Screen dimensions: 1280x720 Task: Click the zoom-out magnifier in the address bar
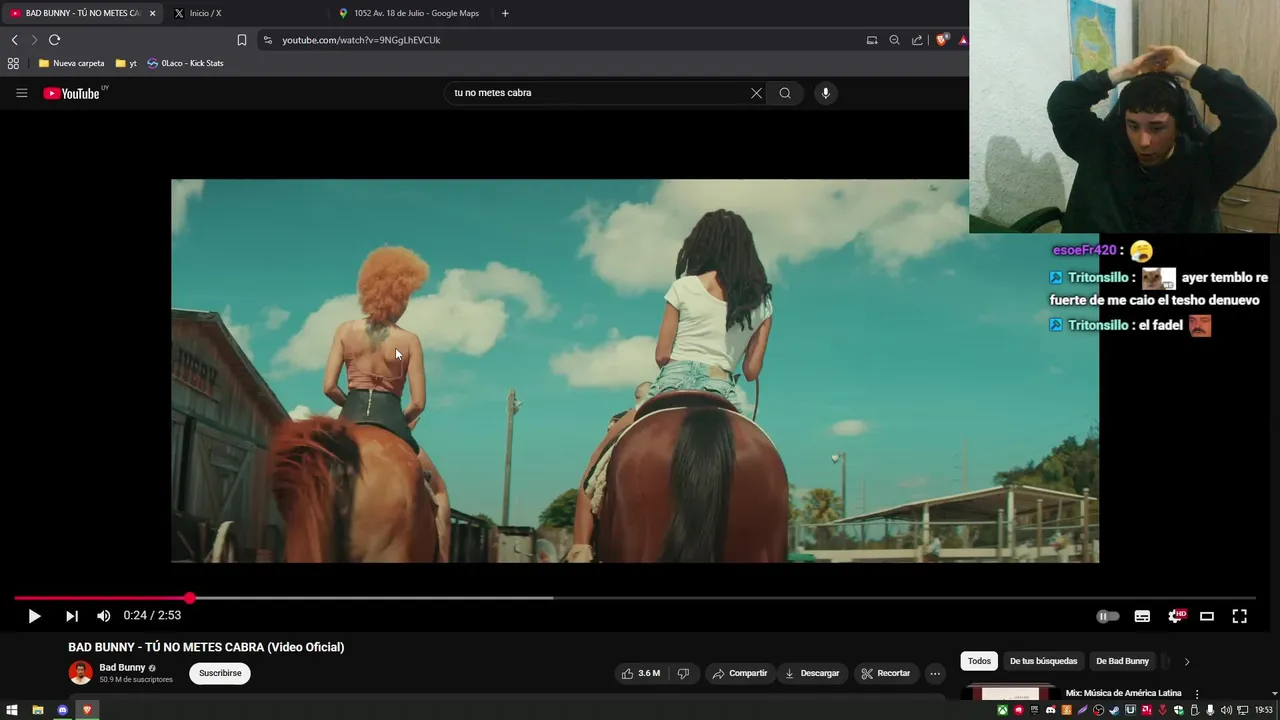coord(894,40)
